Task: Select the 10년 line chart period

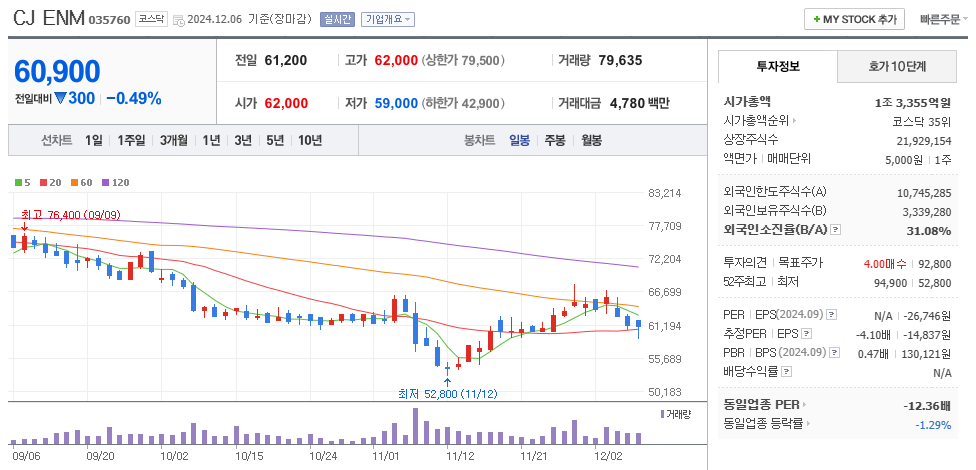Action: (x=309, y=140)
